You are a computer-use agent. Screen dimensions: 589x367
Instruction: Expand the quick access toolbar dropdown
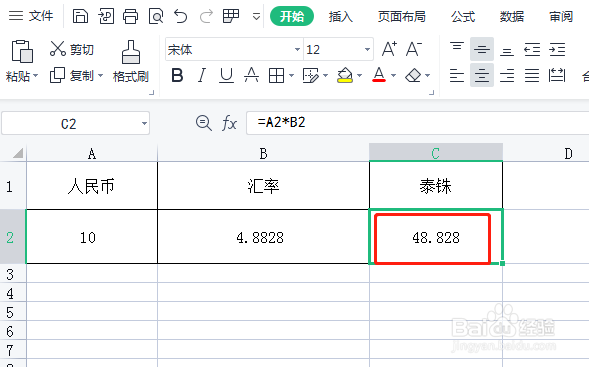[257, 17]
